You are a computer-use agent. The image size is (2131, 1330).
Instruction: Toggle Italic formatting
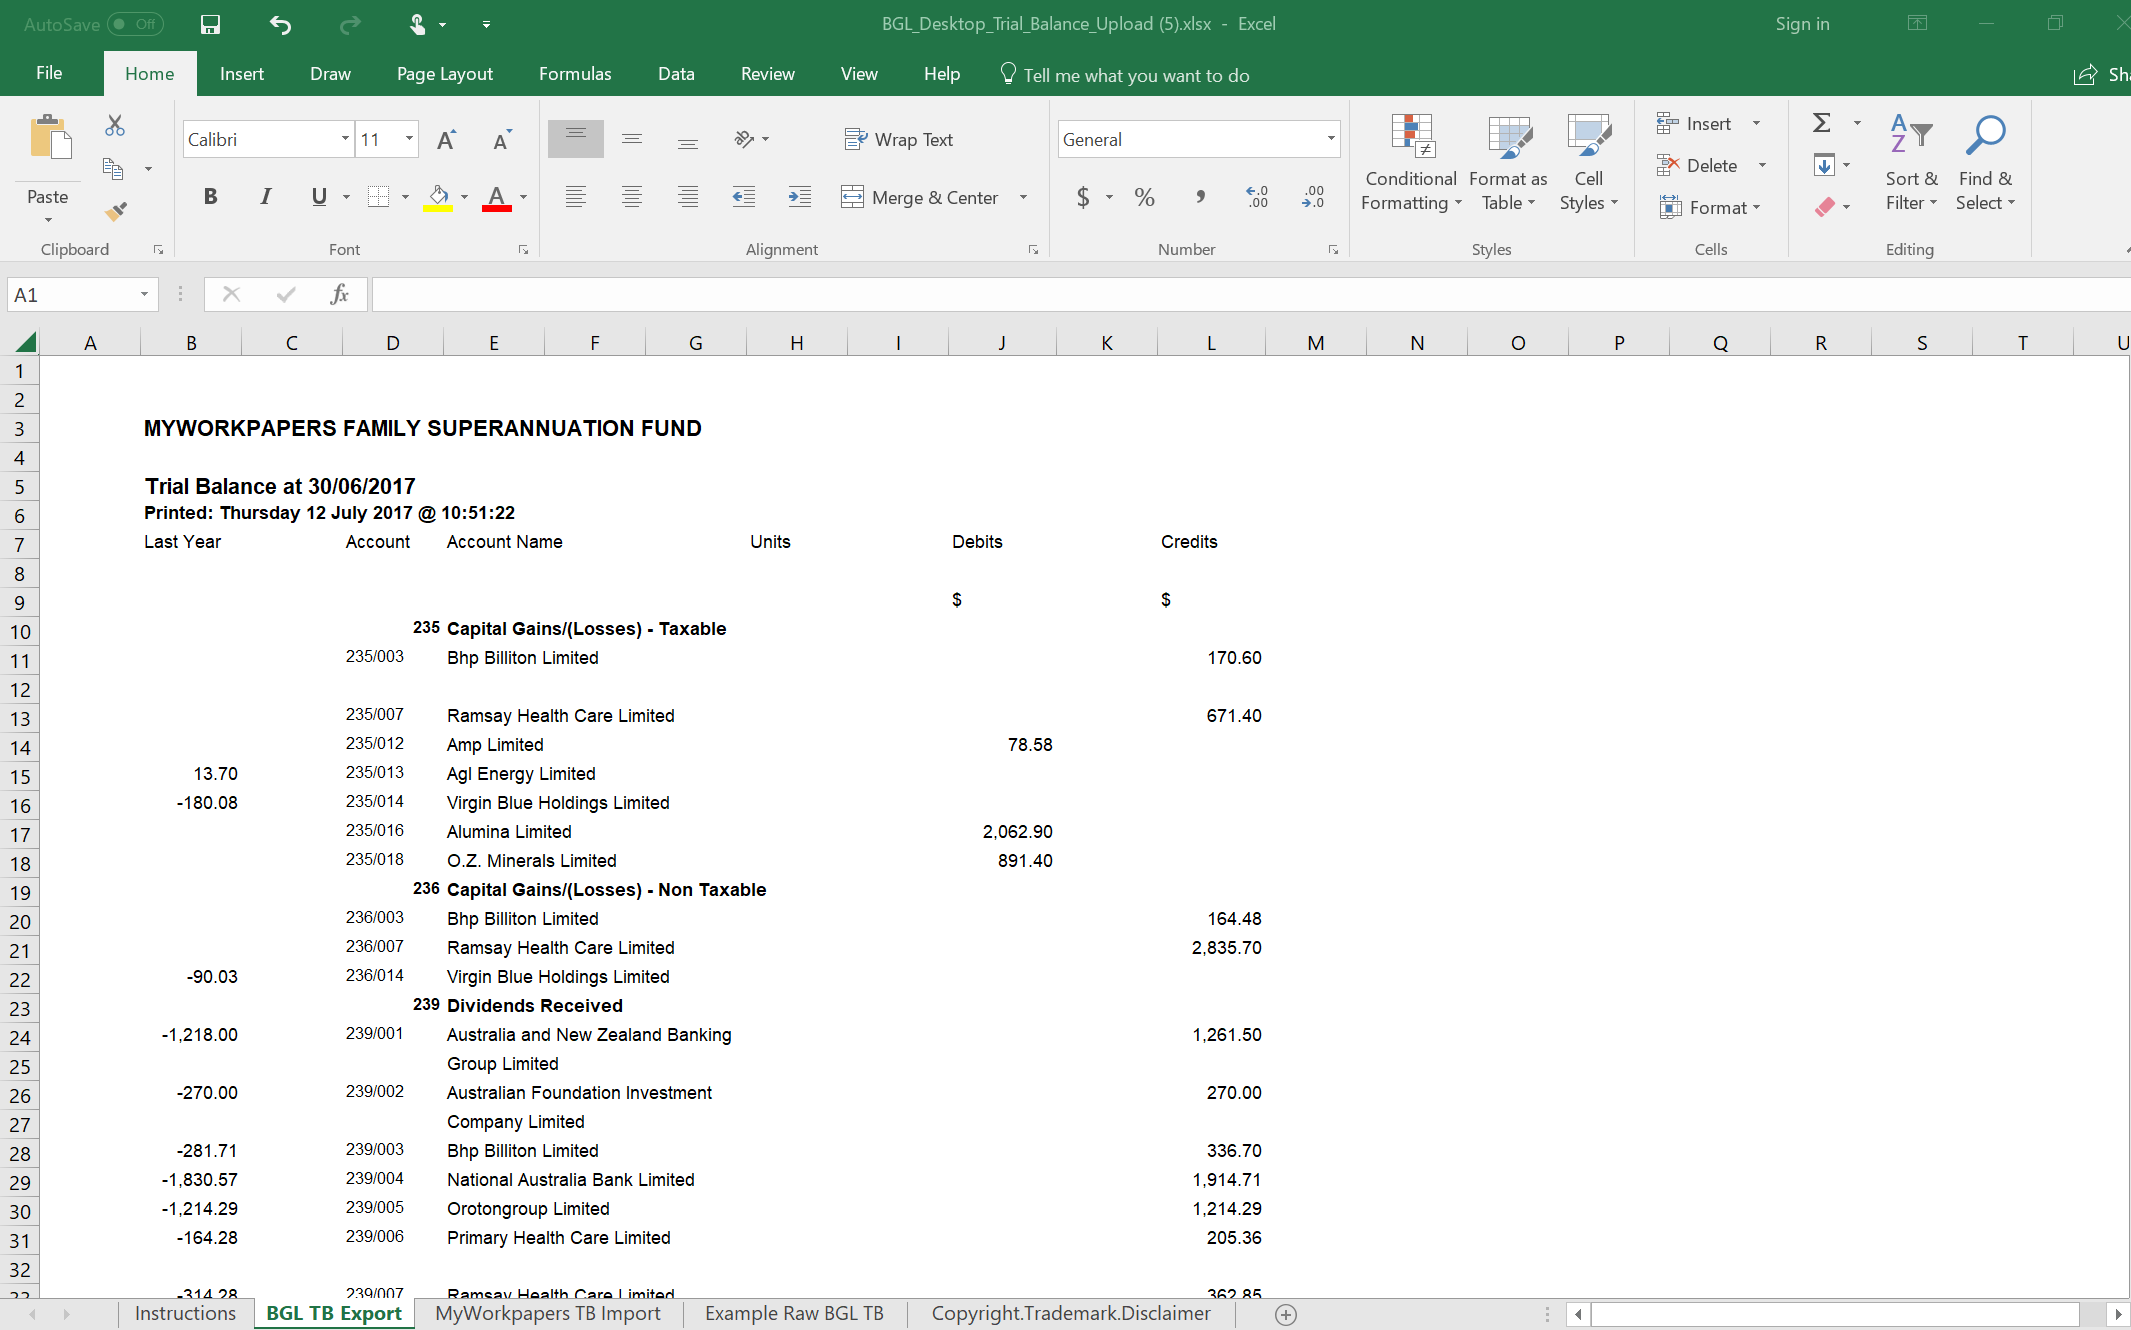pos(265,197)
